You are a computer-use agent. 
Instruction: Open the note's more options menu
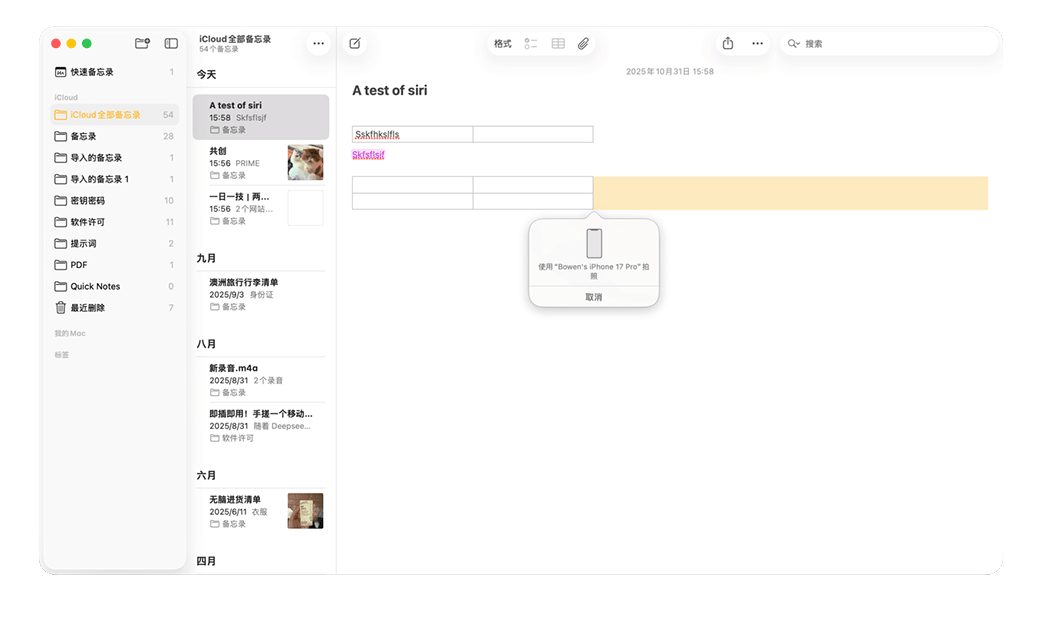pos(757,43)
